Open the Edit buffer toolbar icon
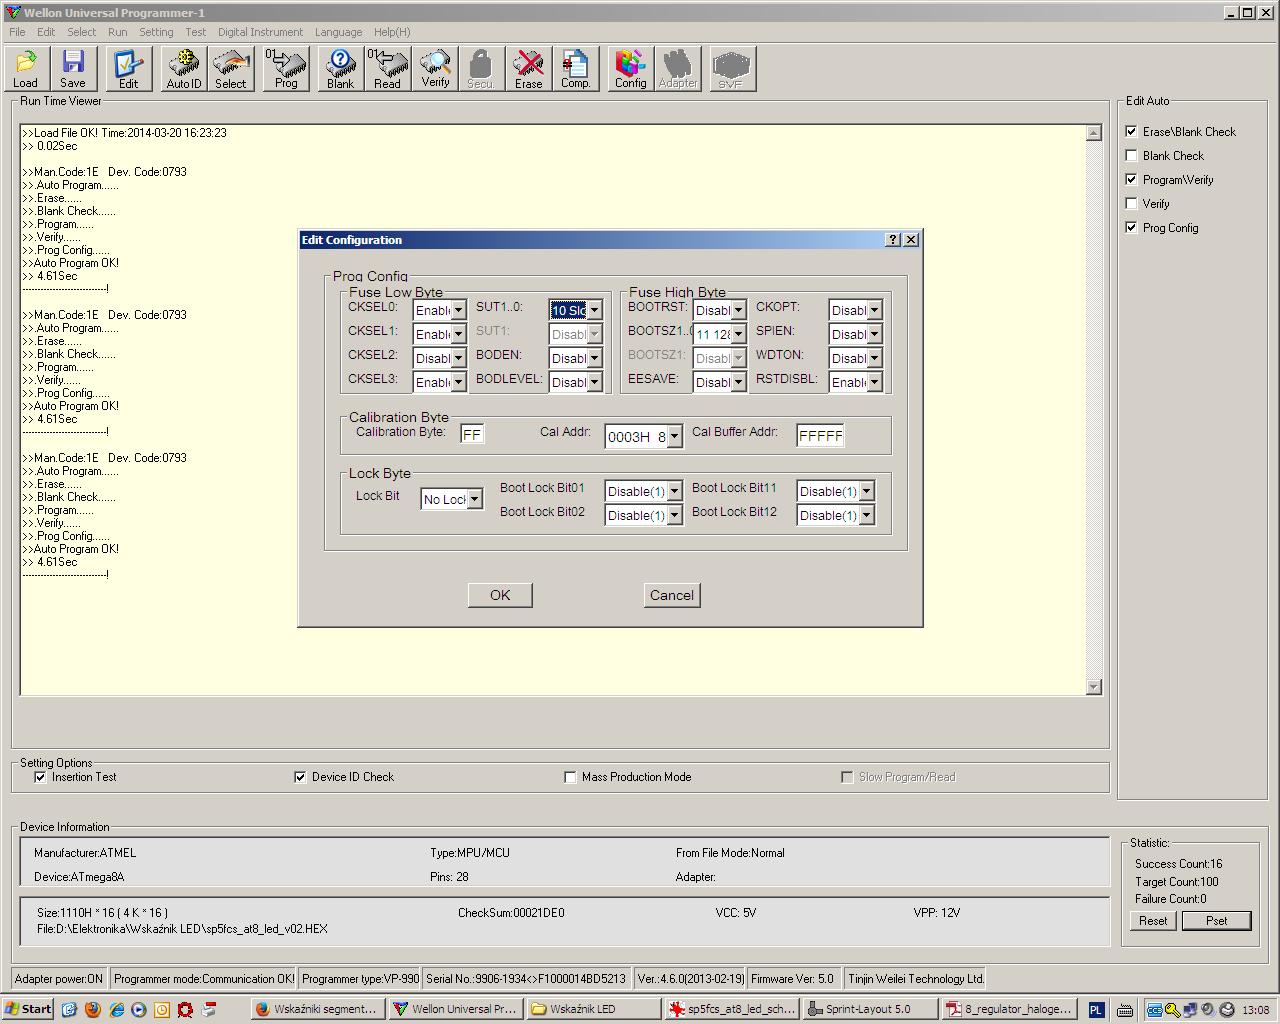 128,69
